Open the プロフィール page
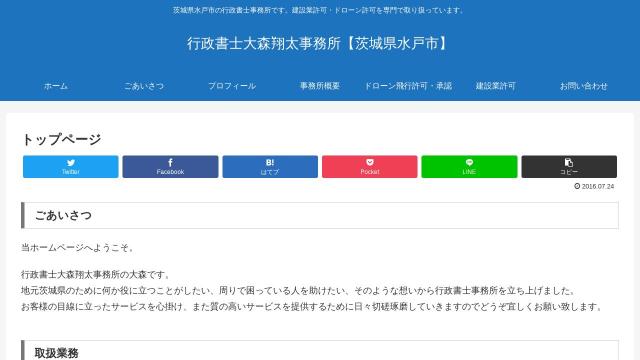640x360 pixels. pos(232,86)
